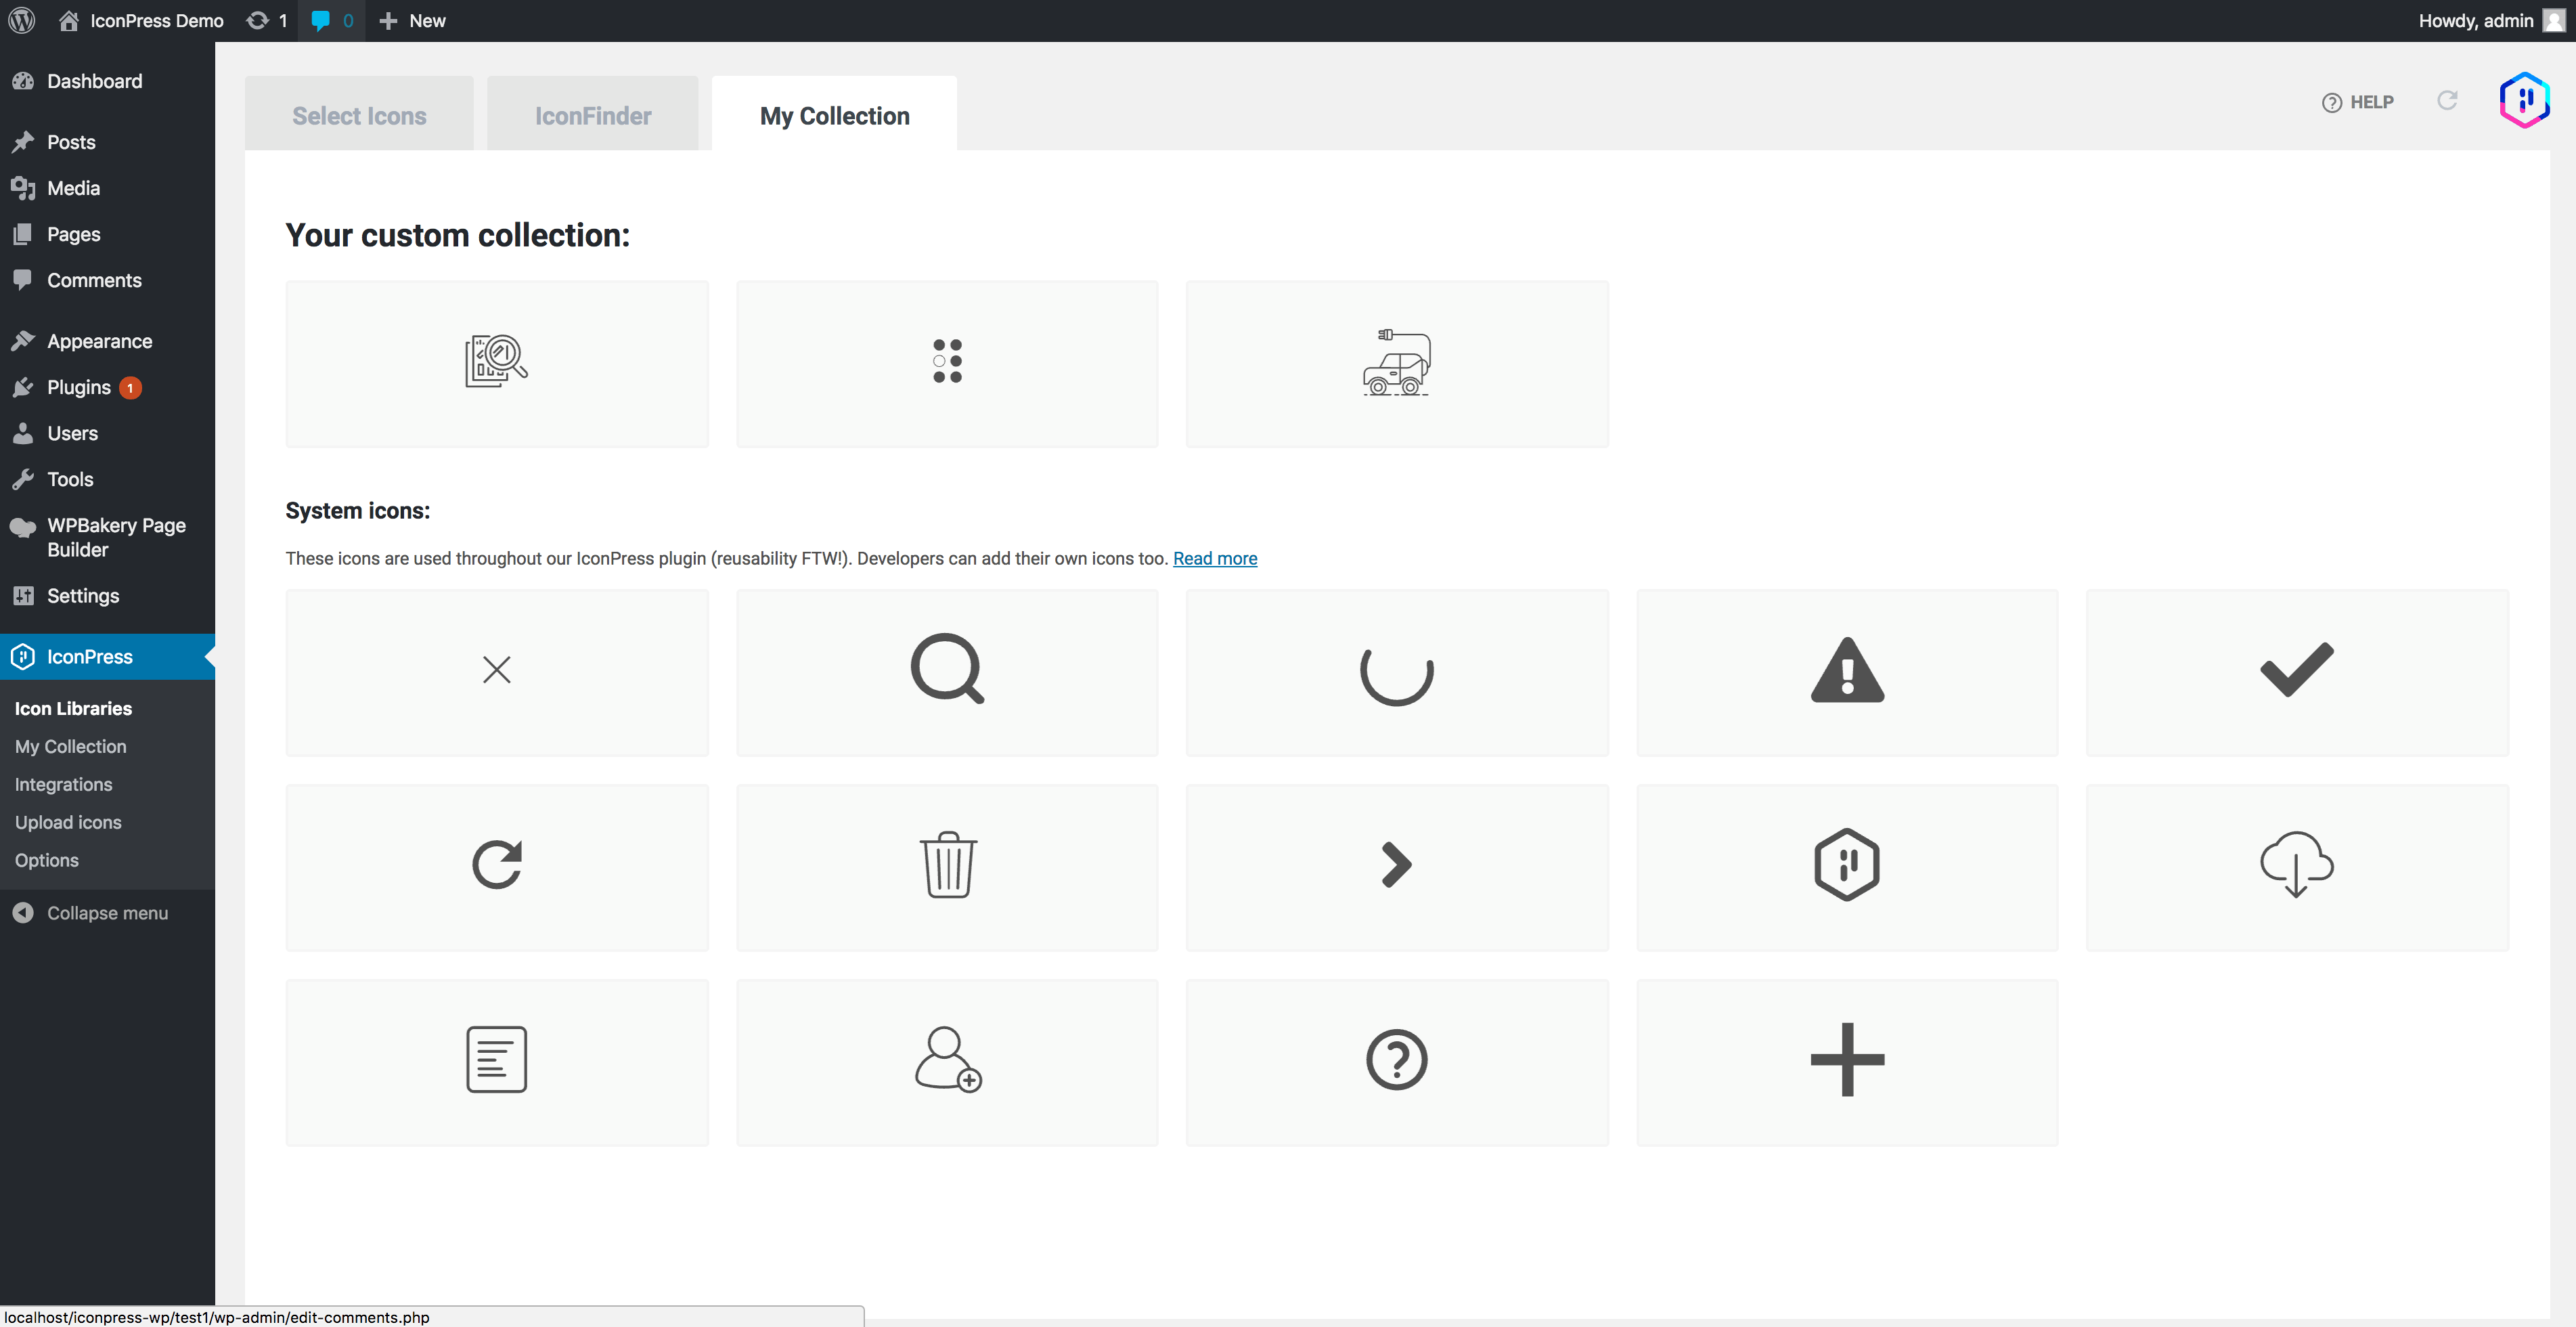Click the magnifying glass search system icon

946,671
